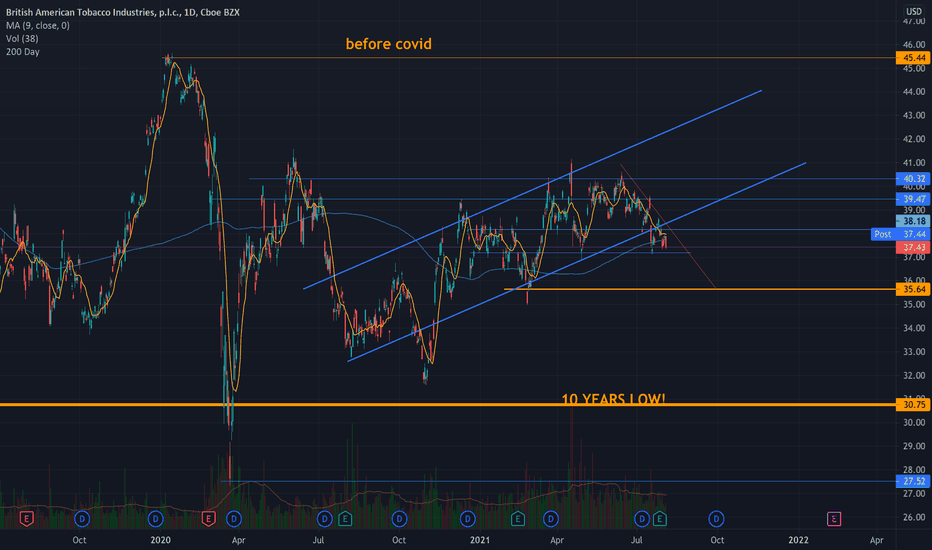The width and height of the screenshot is (932, 550).
Task: Select the Vol (38) indicator label
Action: pos(22,39)
